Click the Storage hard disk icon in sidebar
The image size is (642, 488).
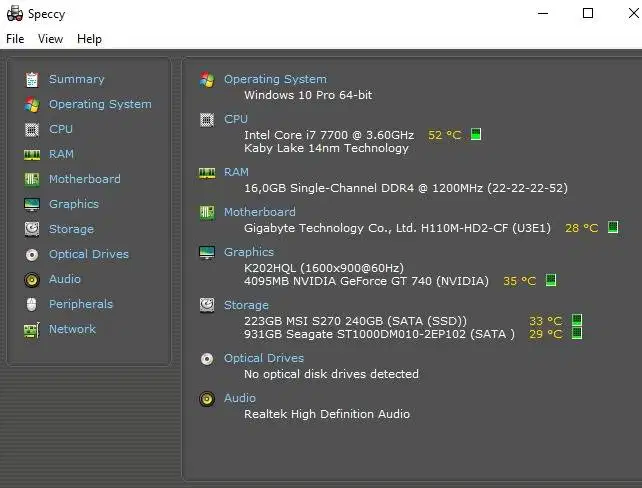(32, 229)
